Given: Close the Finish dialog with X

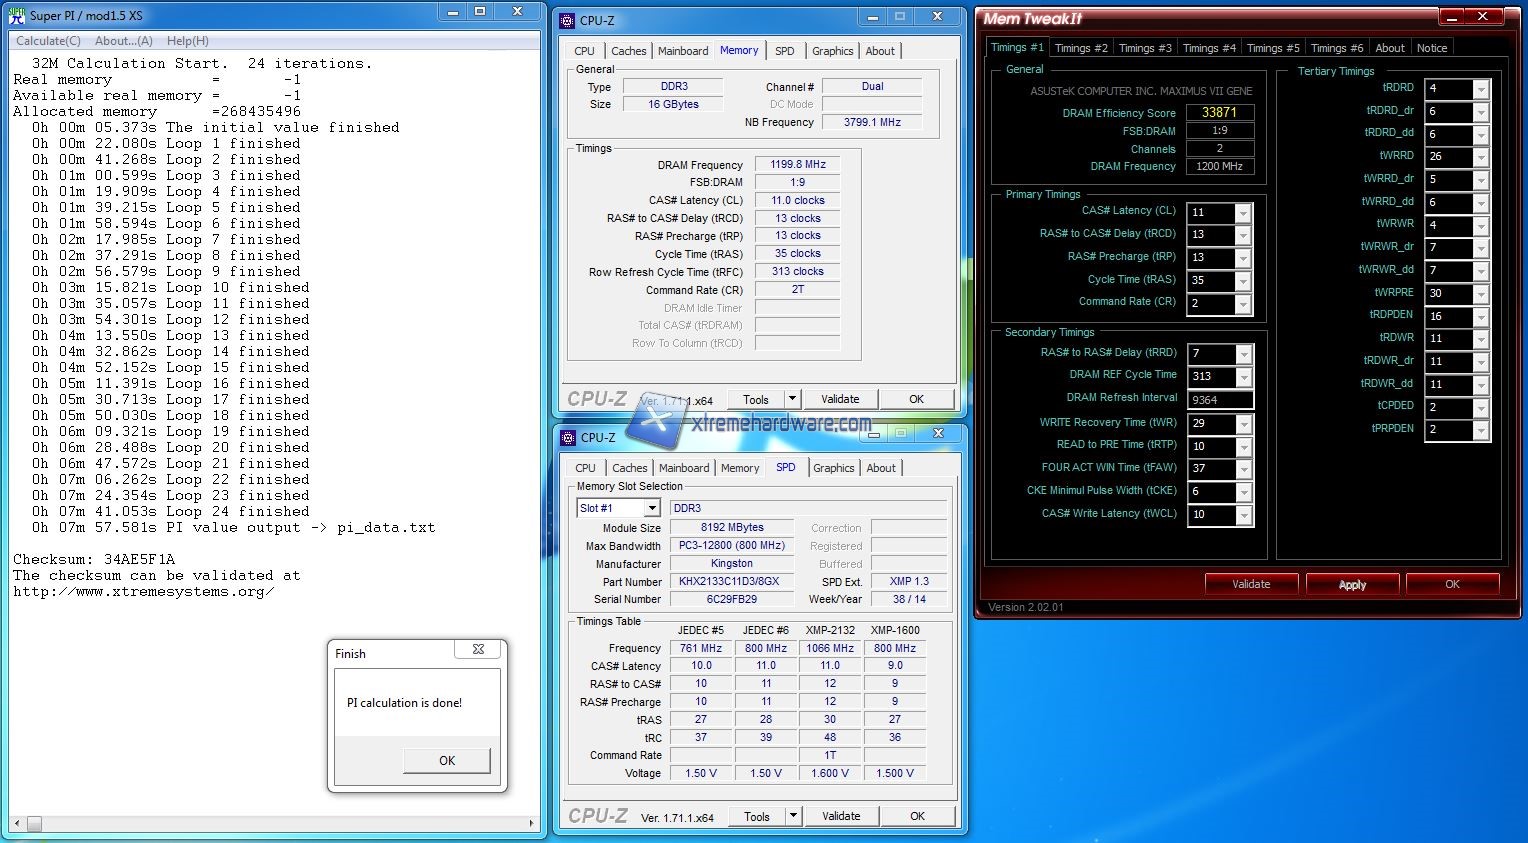Looking at the screenshot, I should (x=478, y=650).
